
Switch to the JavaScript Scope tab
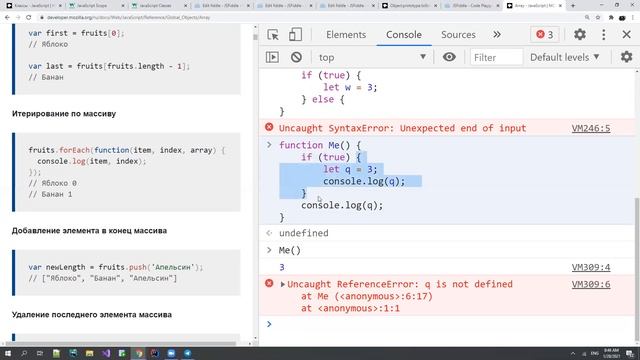coord(96,6)
